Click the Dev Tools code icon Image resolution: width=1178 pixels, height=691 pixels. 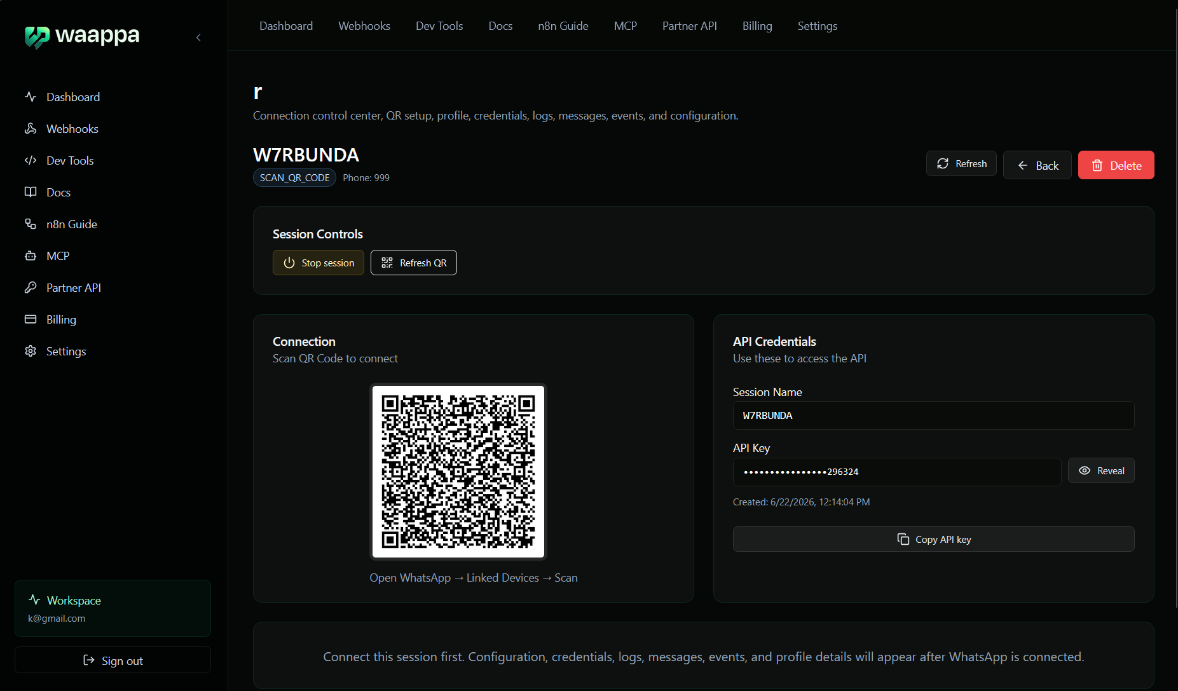pyautogui.click(x=31, y=160)
